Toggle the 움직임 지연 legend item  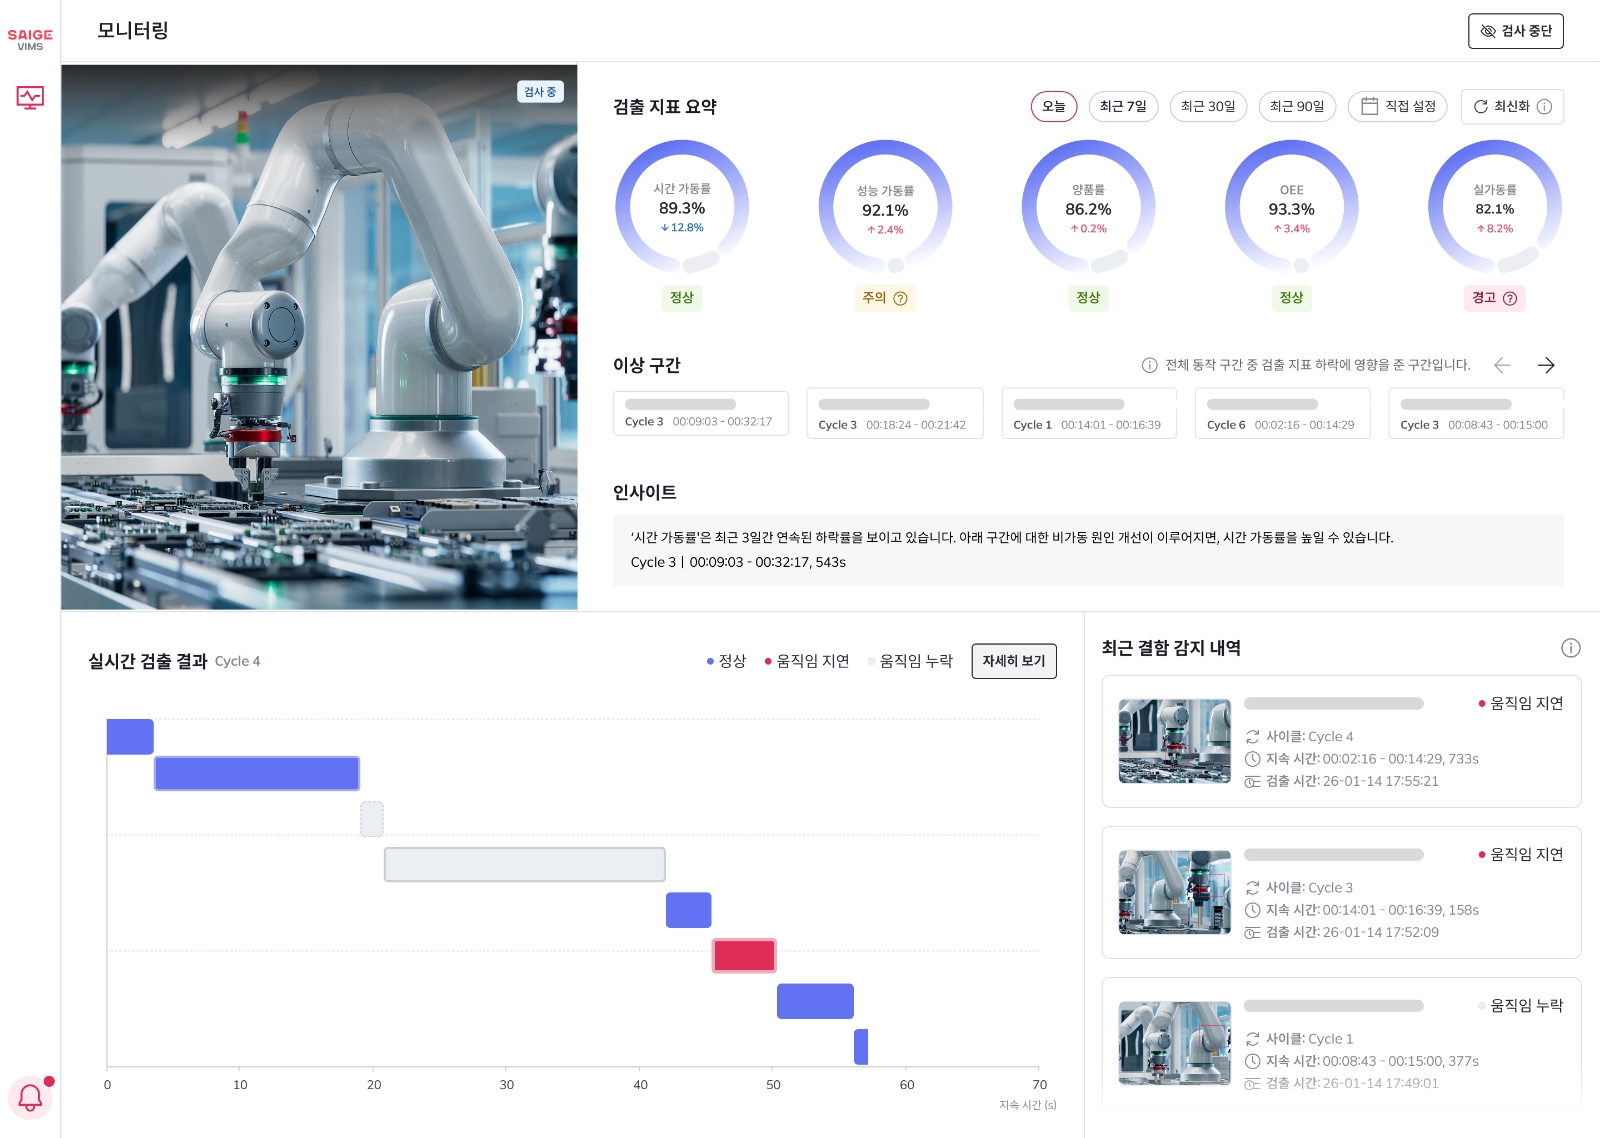[x=807, y=661]
